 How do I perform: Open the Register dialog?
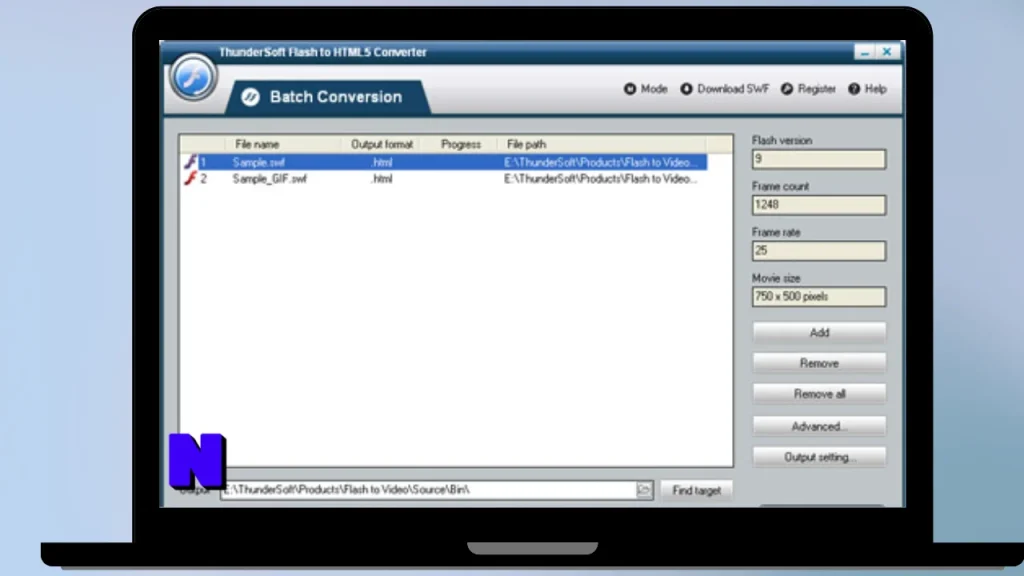pos(808,89)
